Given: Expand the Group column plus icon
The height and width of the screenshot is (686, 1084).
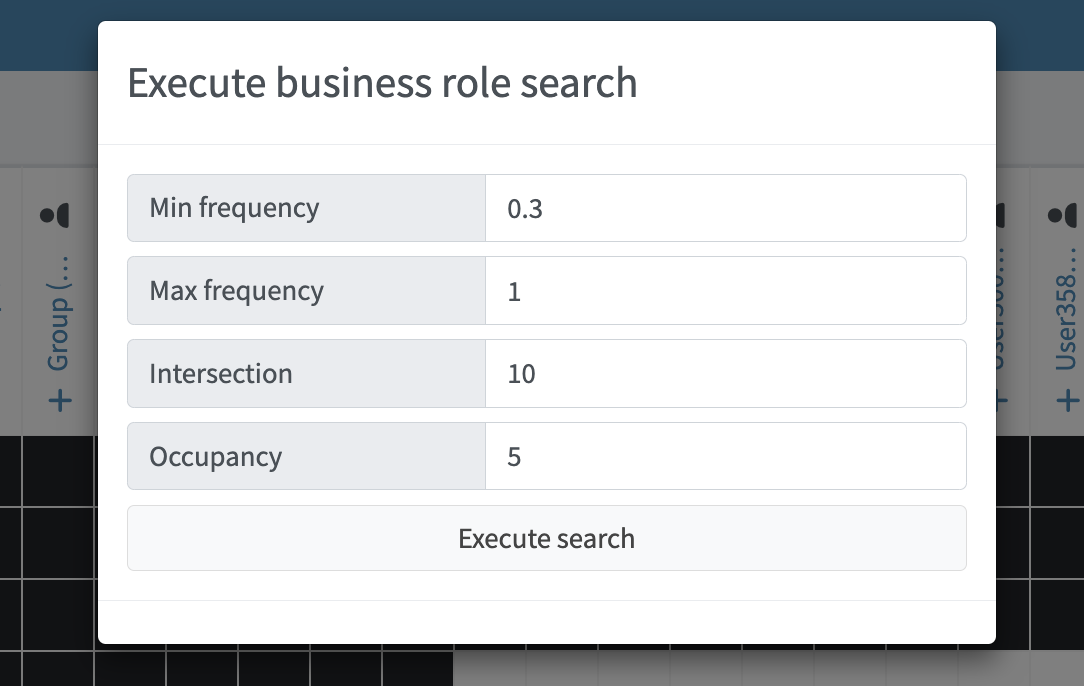Looking at the screenshot, I should pos(60,401).
